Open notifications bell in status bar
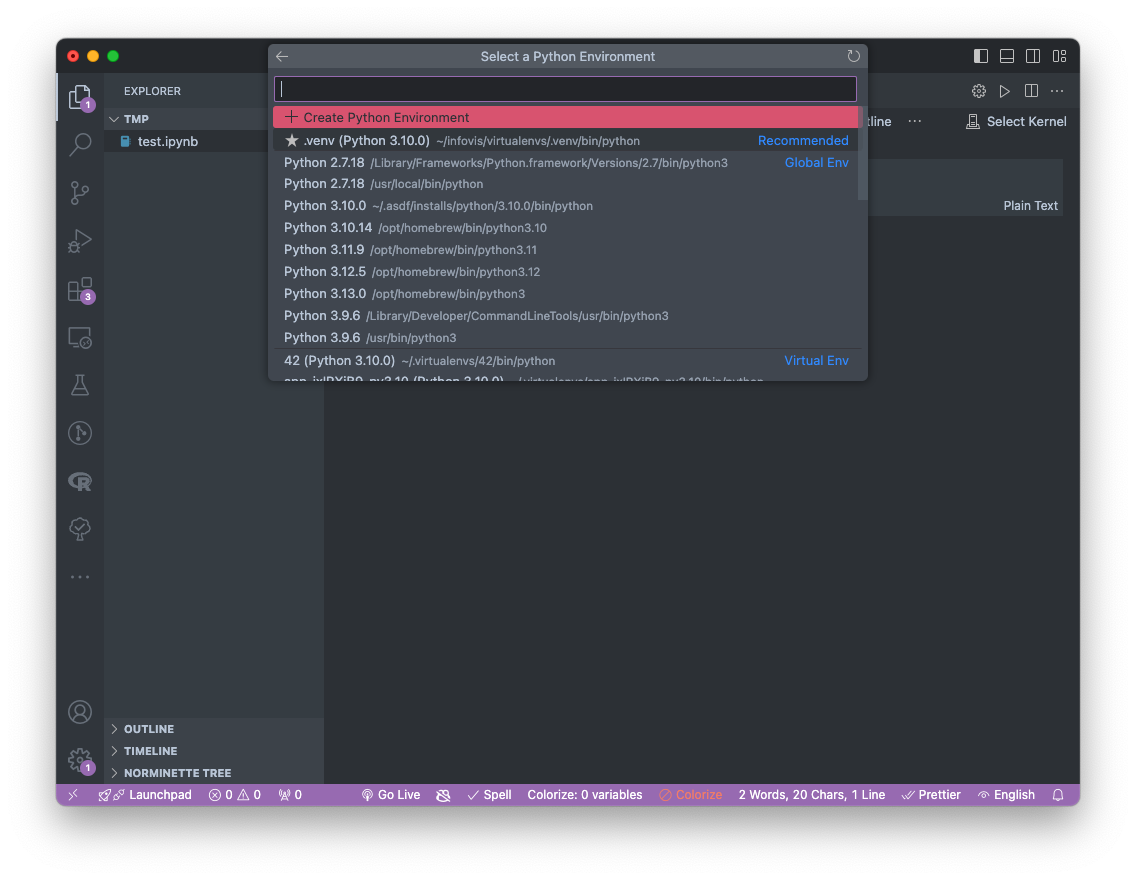Viewport: 1136px width, 880px height. 1058,795
